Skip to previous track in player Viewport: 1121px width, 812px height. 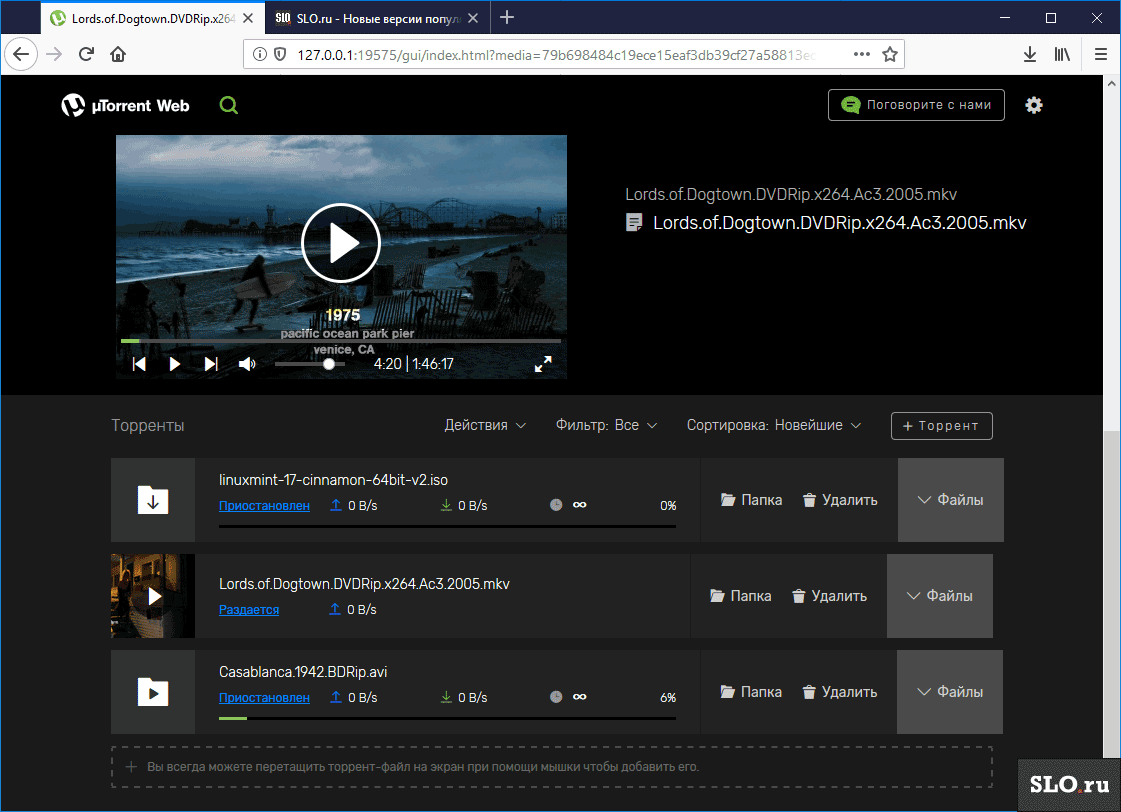pos(139,364)
